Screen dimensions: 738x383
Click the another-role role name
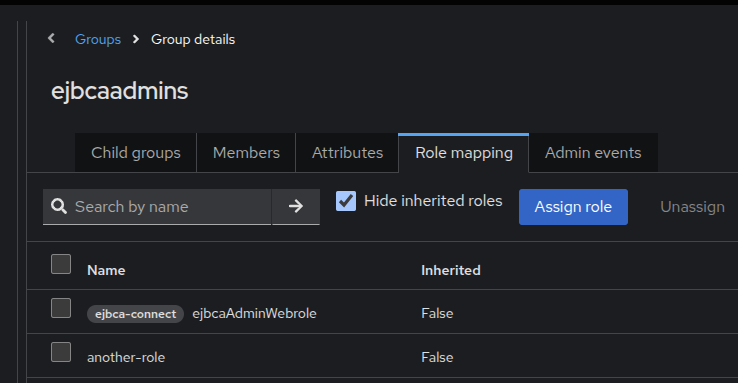click(x=126, y=358)
